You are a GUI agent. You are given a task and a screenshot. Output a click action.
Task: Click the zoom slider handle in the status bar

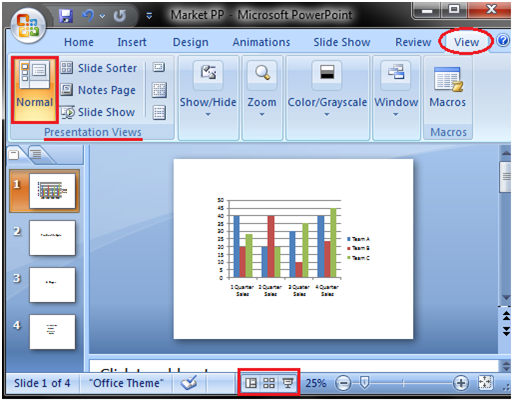click(x=364, y=383)
